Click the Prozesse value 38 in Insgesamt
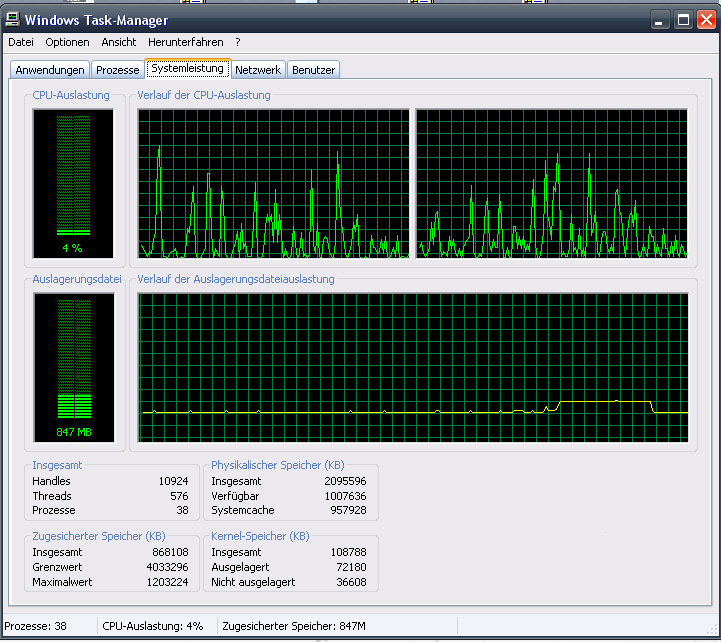 pyautogui.click(x=182, y=510)
